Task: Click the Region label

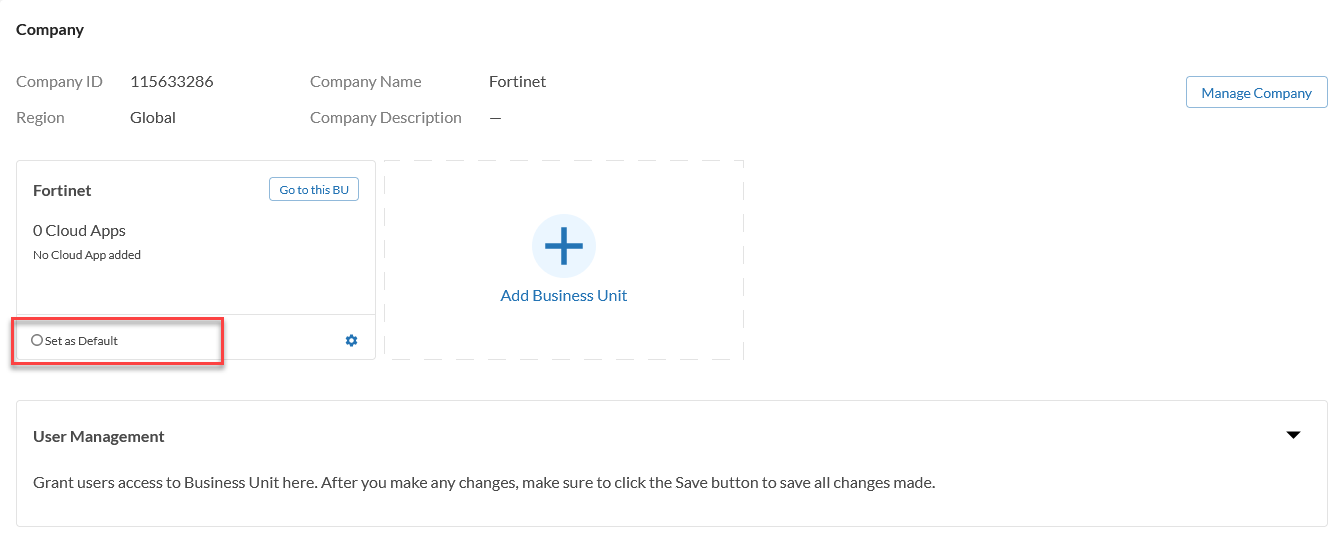Action: pyautogui.click(x=40, y=118)
